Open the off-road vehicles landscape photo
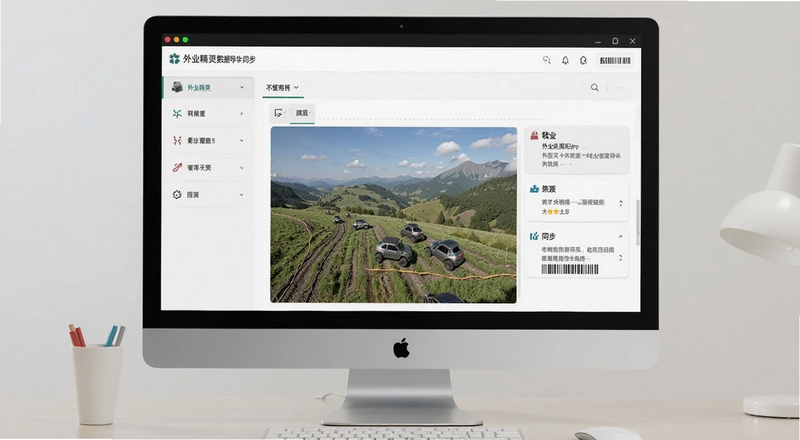This screenshot has width=800, height=440. pyautogui.click(x=393, y=215)
